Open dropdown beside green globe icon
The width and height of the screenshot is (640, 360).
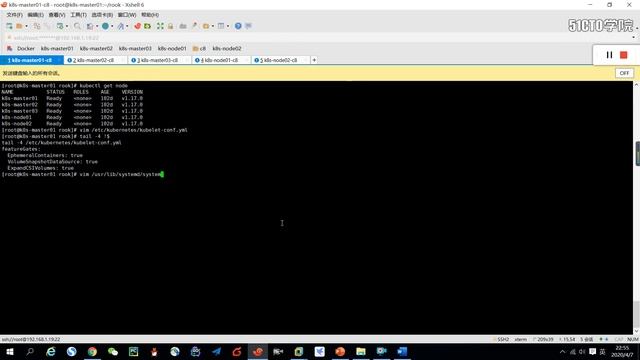pyautogui.click(x=112, y=27)
